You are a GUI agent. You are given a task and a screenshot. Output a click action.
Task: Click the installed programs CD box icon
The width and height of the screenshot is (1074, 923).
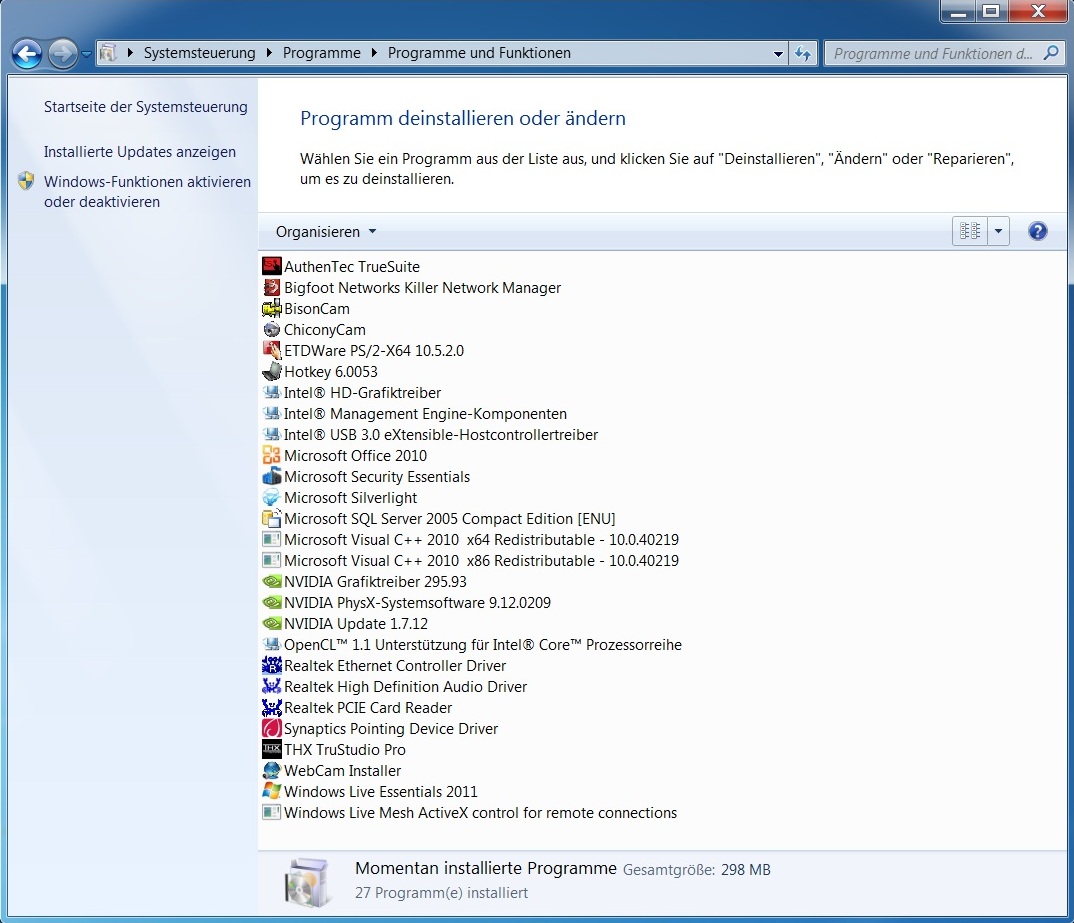point(306,882)
